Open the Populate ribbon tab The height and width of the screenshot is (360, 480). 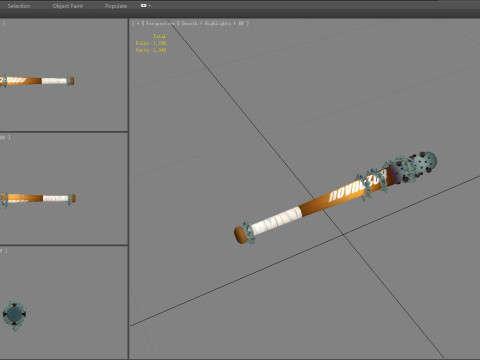pyautogui.click(x=116, y=6)
